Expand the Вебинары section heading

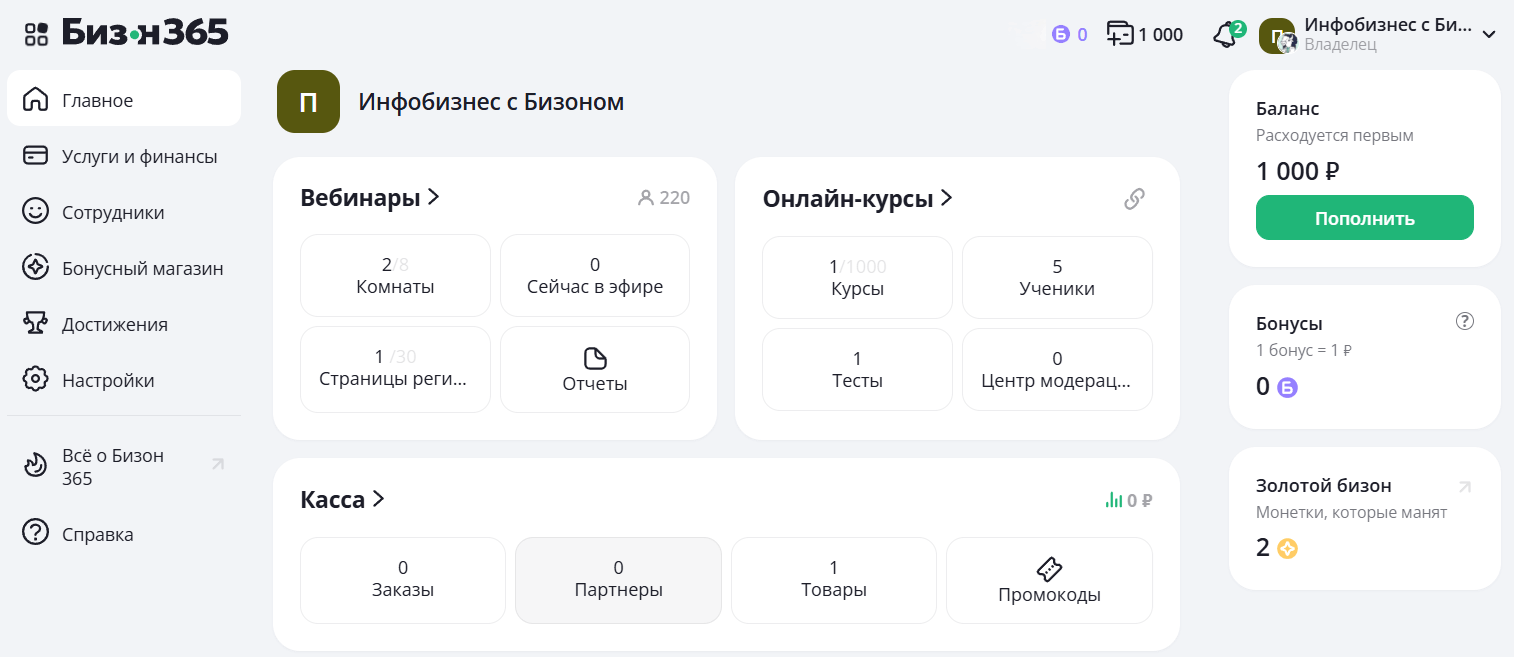370,198
